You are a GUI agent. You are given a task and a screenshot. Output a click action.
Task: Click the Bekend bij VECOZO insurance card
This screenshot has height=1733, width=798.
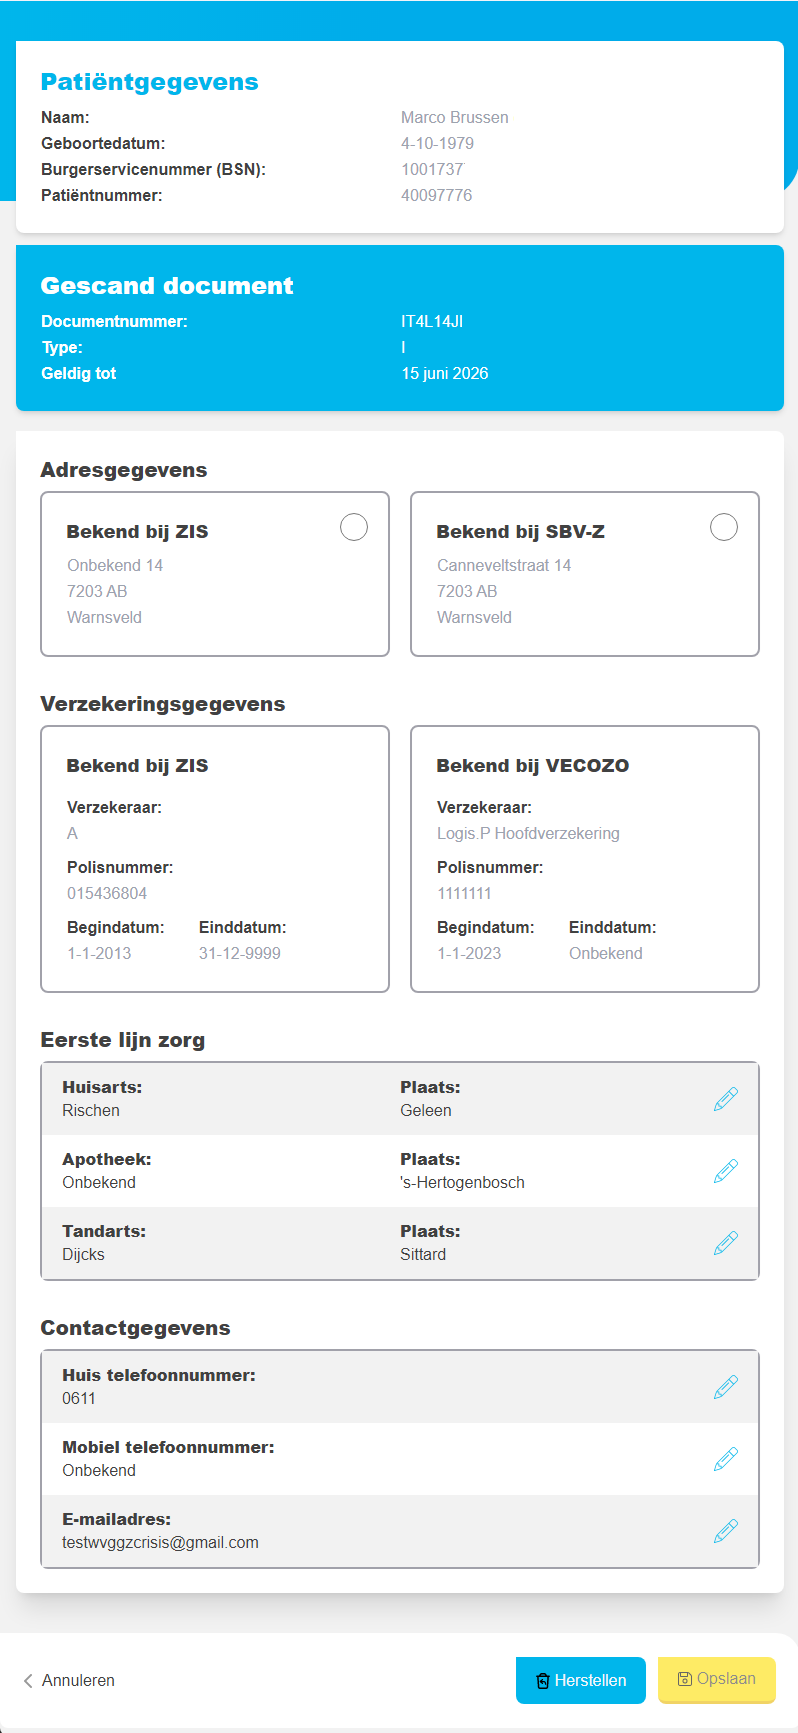[585, 859]
